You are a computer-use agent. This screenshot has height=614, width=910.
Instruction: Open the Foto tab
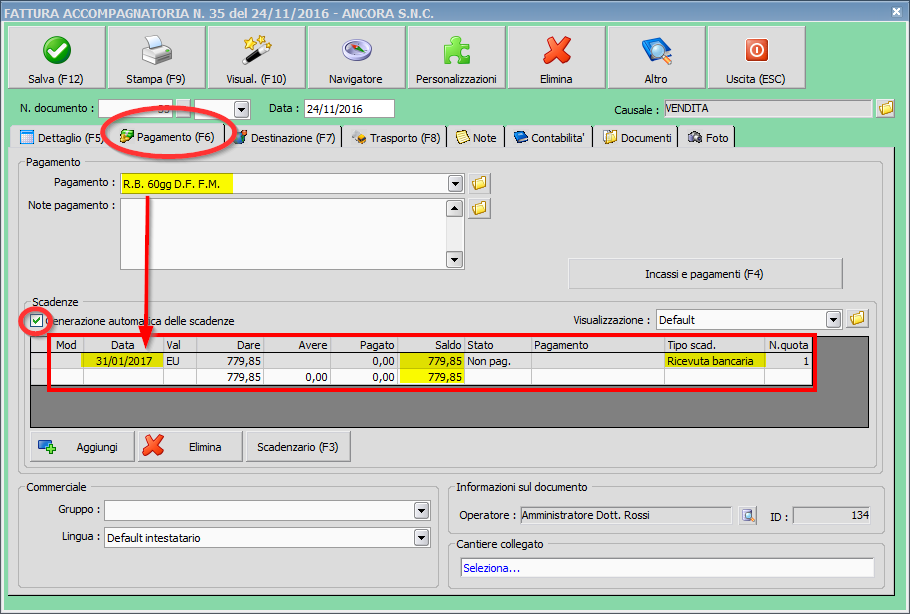point(708,138)
